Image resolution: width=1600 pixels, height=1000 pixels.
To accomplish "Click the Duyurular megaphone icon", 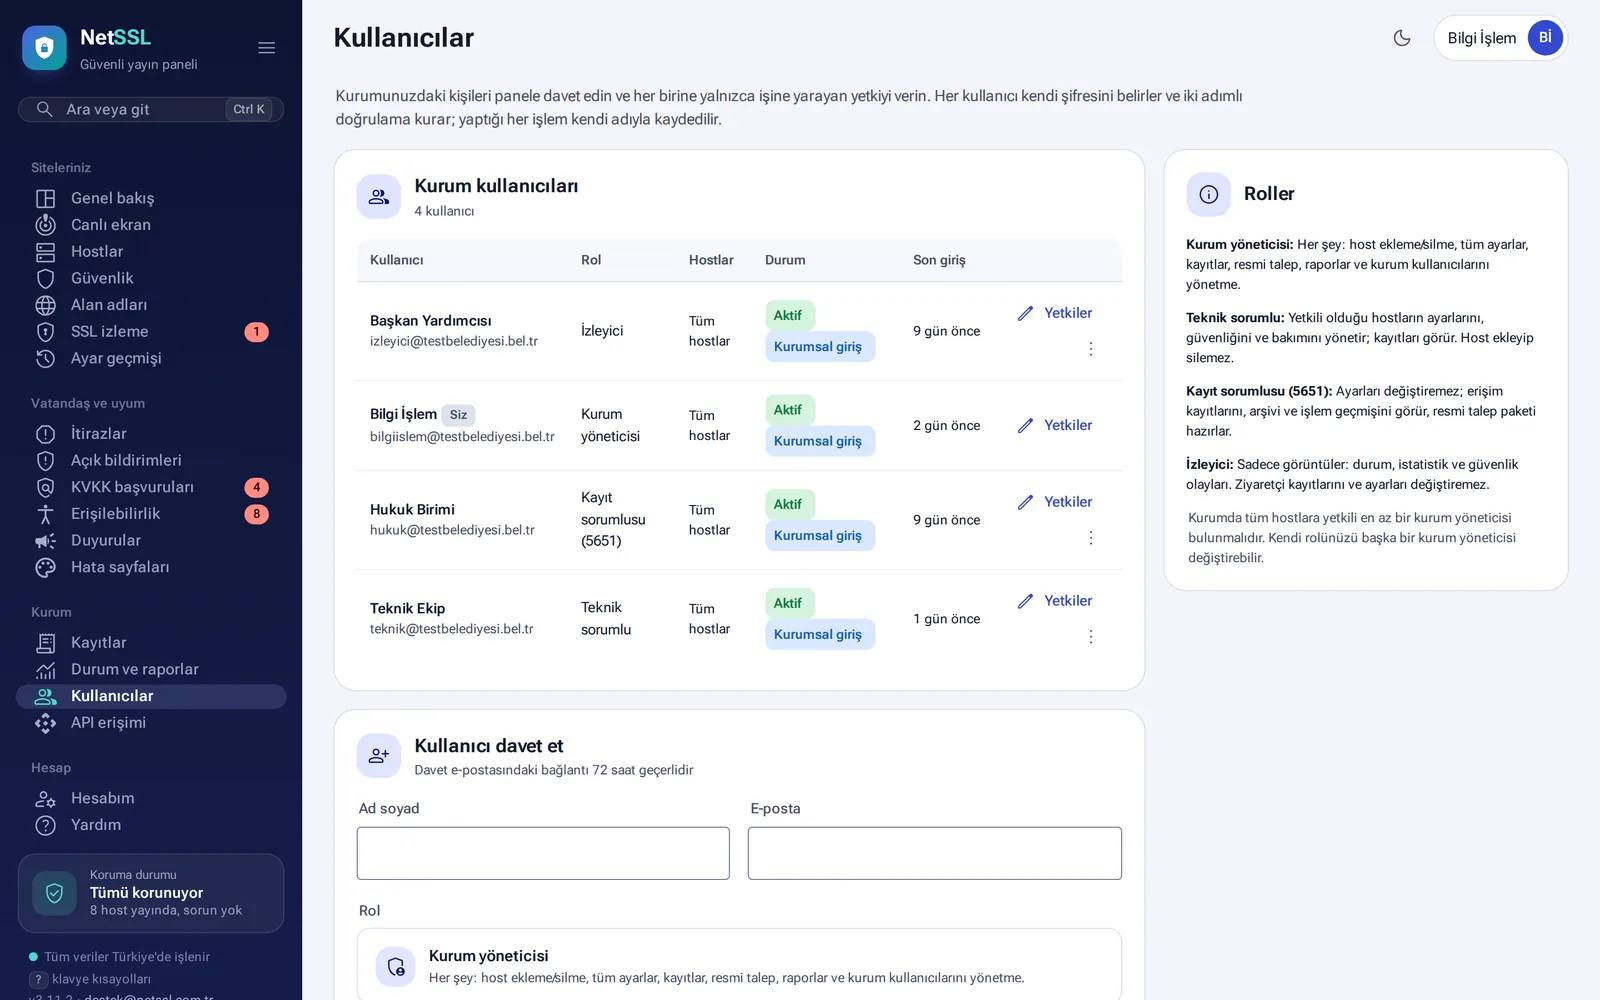I will 46,540.
